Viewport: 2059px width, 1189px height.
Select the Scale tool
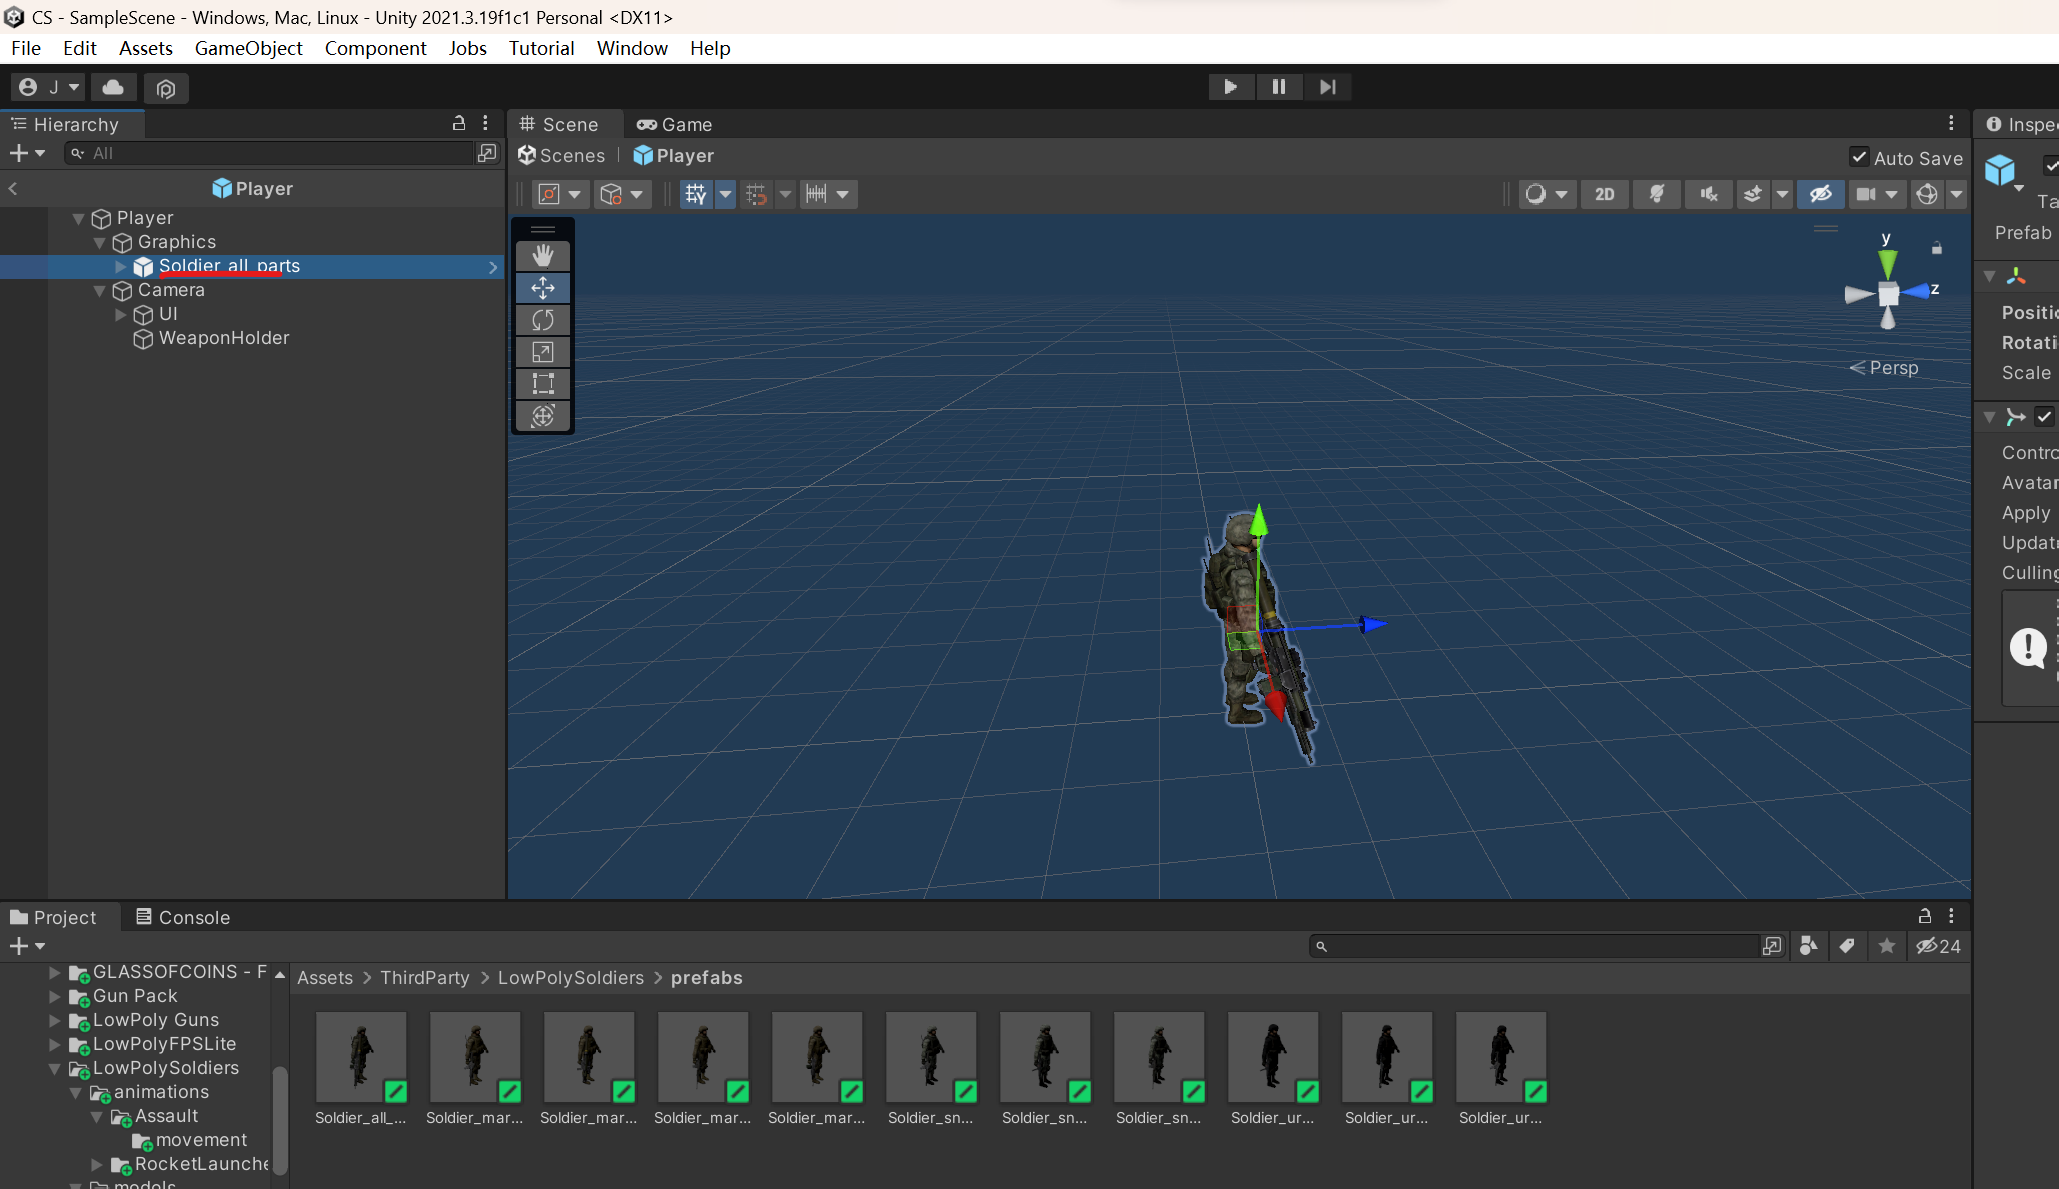pos(543,352)
